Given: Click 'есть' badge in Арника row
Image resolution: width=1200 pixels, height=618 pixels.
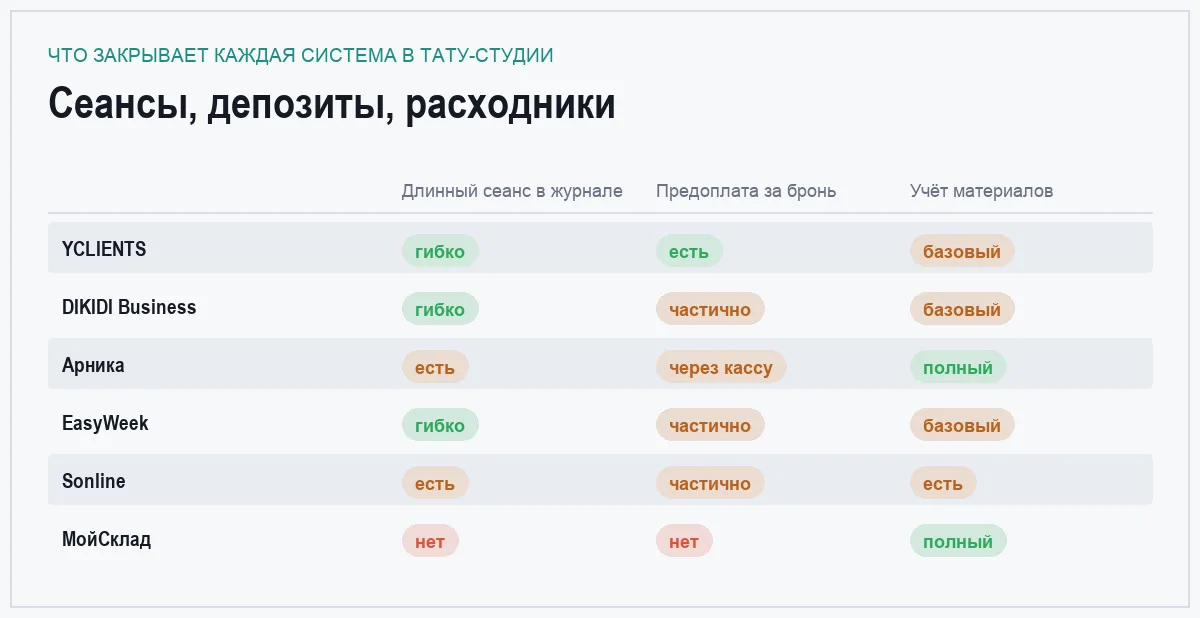Looking at the screenshot, I should [x=435, y=367].
